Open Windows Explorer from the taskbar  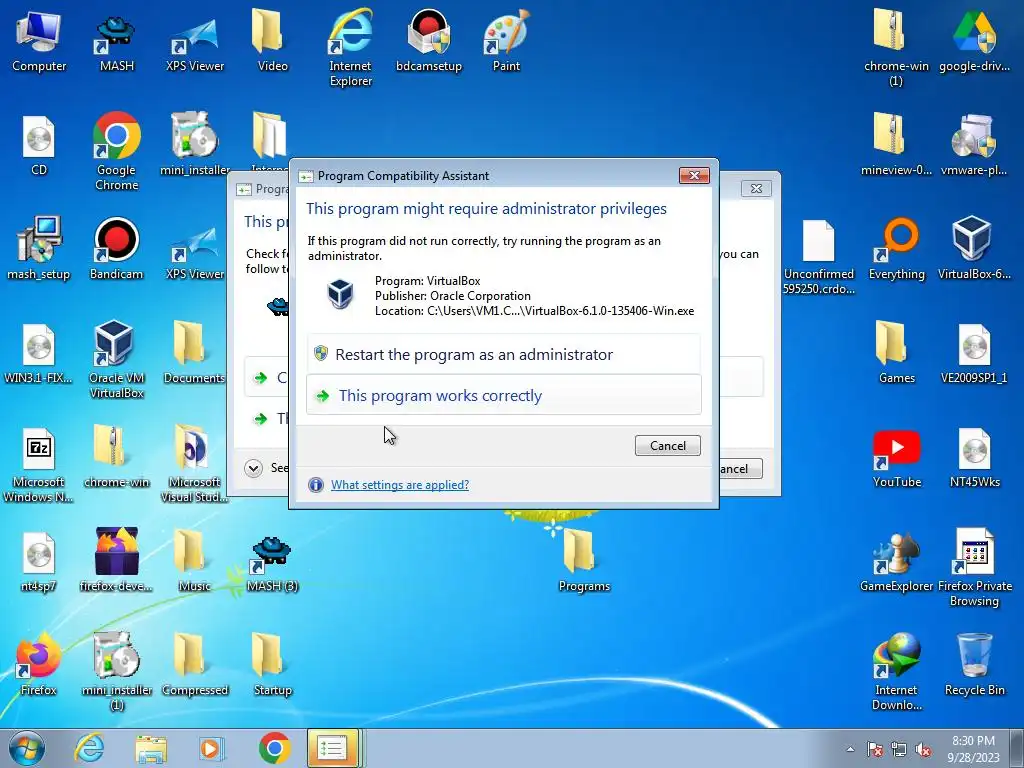pyautogui.click(x=152, y=748)
